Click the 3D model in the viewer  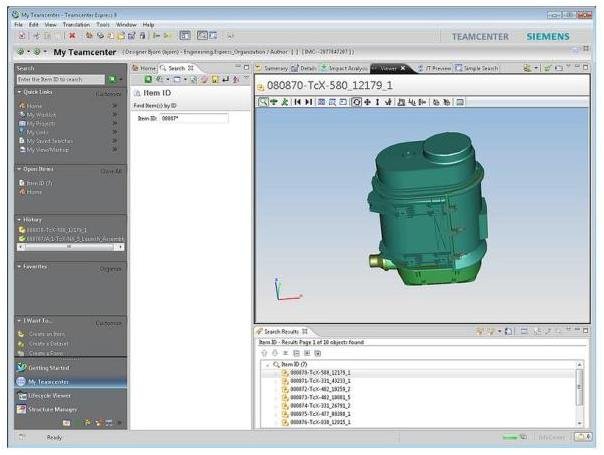pos(428,210)
